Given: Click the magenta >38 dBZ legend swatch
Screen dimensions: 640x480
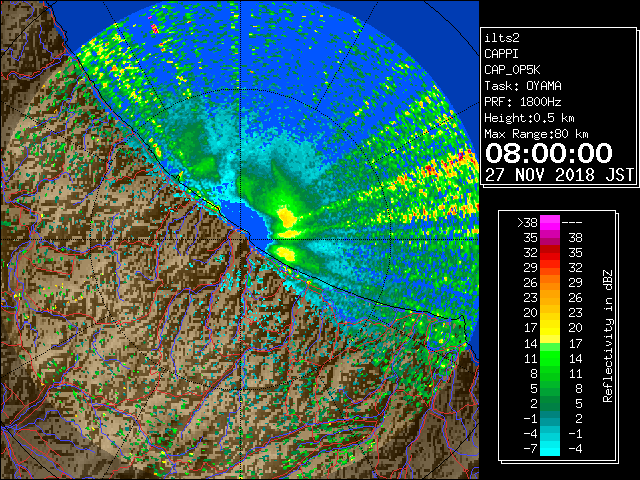Looking at the screenshot, I should pos(550,222).
